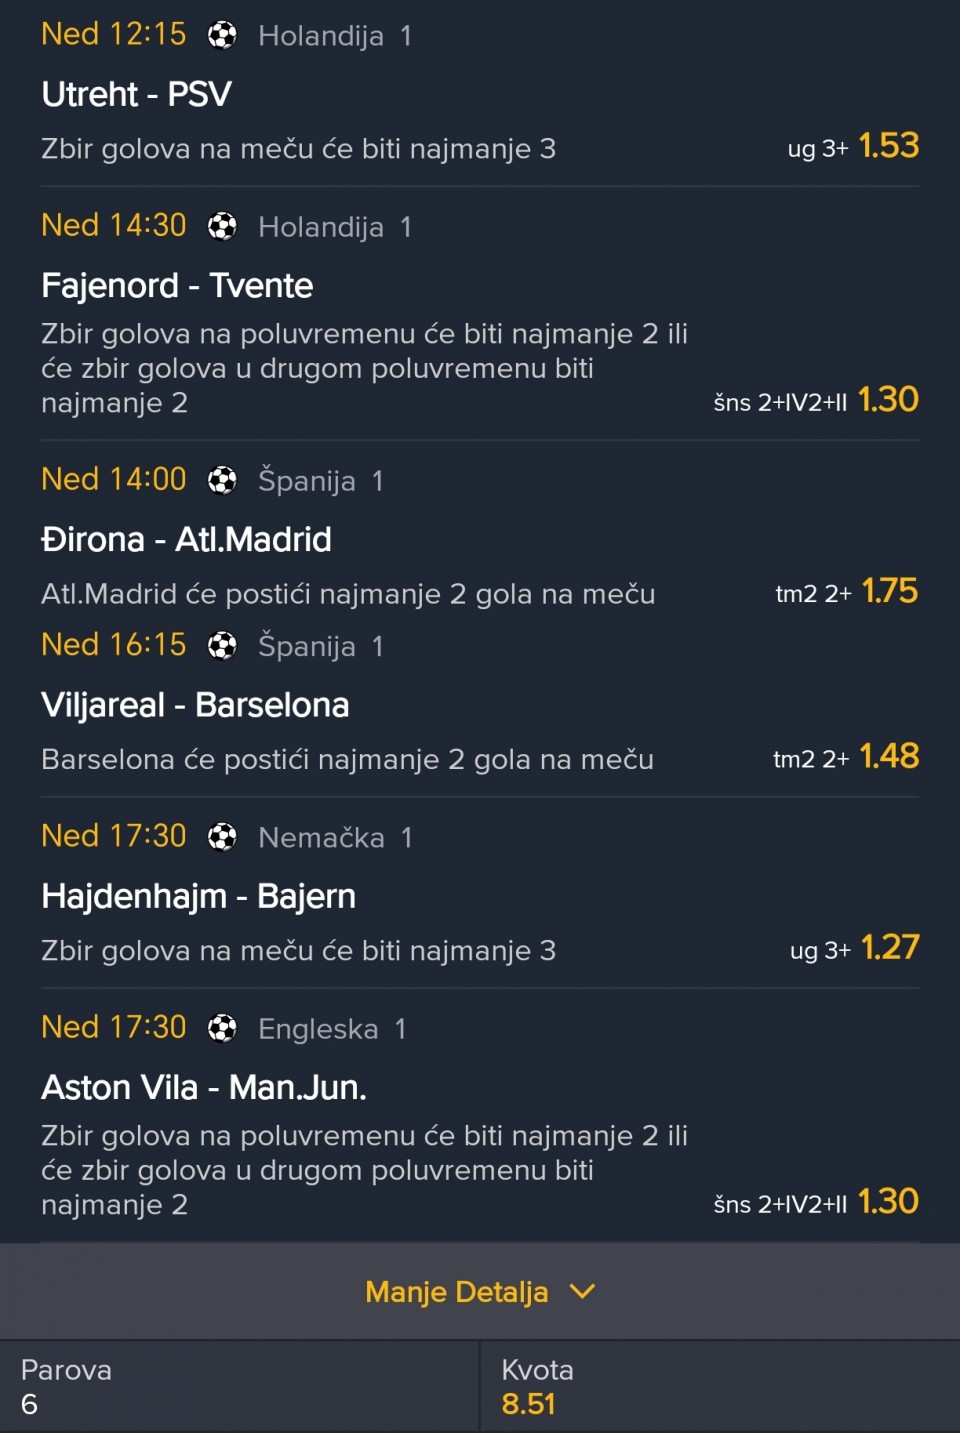The image size is (960, 1433).
Task: Click the soccer ball icon beside Nemačka
Action: [222, 837]
